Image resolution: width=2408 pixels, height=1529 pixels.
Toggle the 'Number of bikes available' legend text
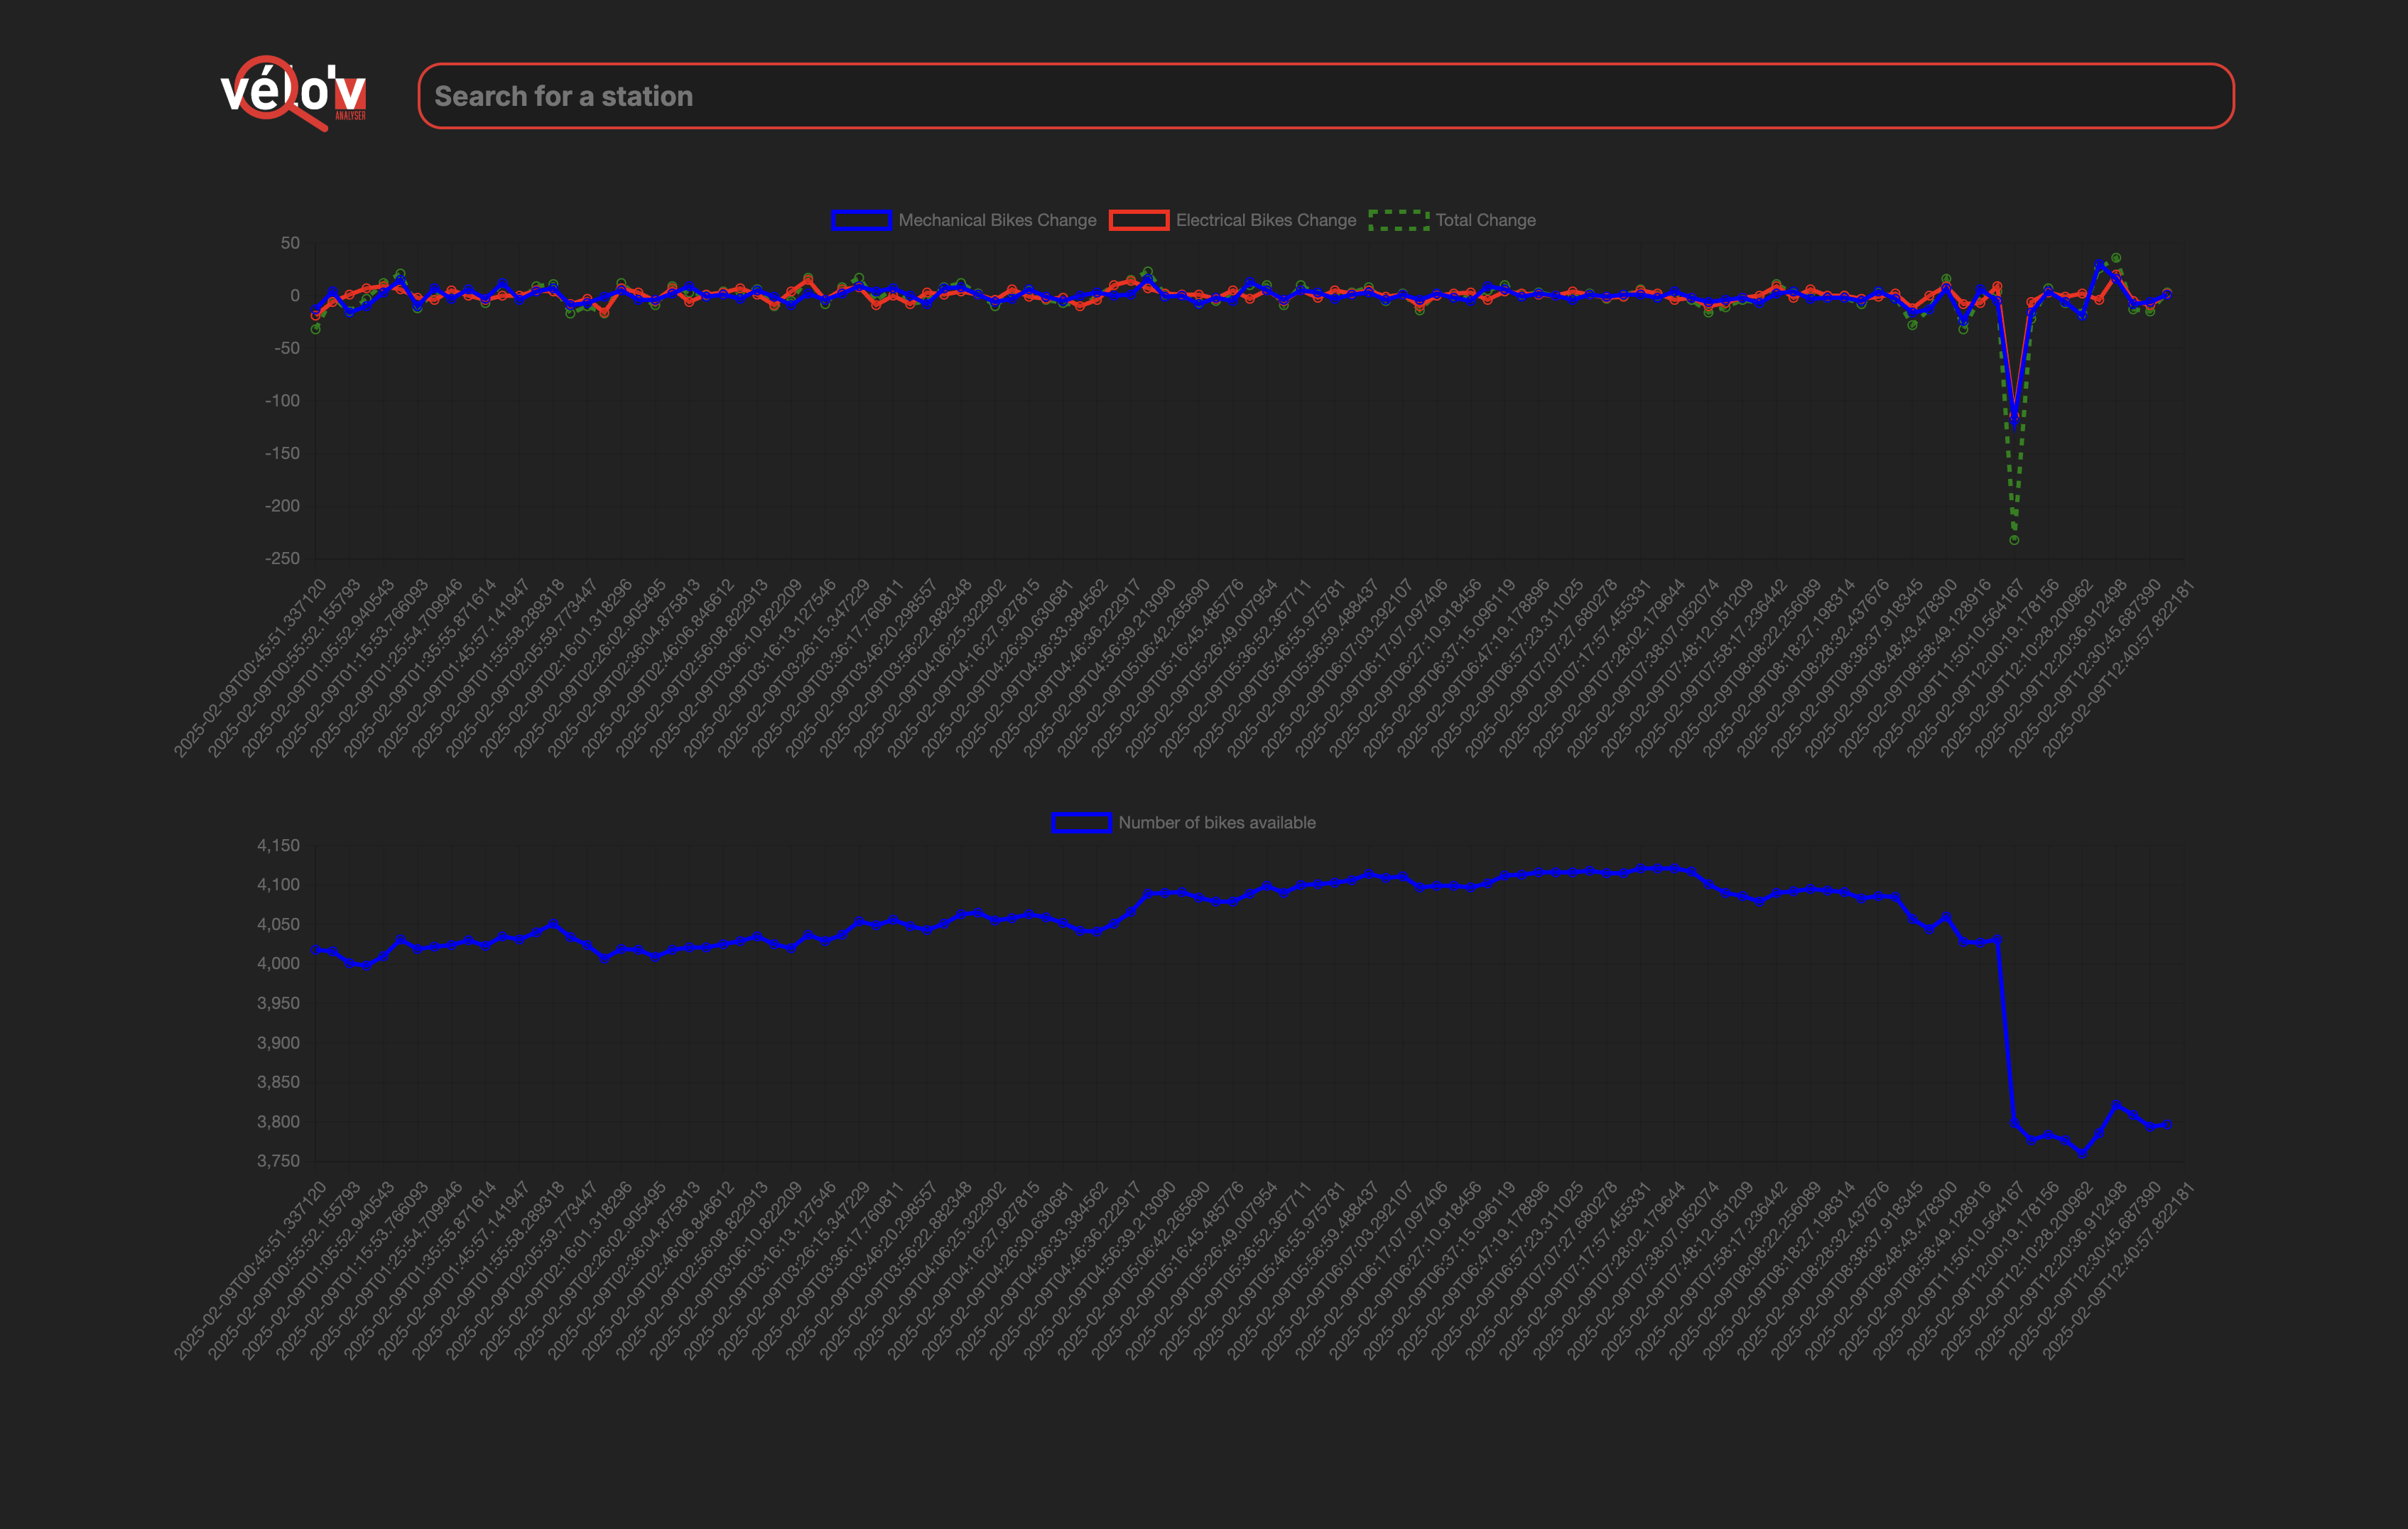click(x=1216, y=823)
